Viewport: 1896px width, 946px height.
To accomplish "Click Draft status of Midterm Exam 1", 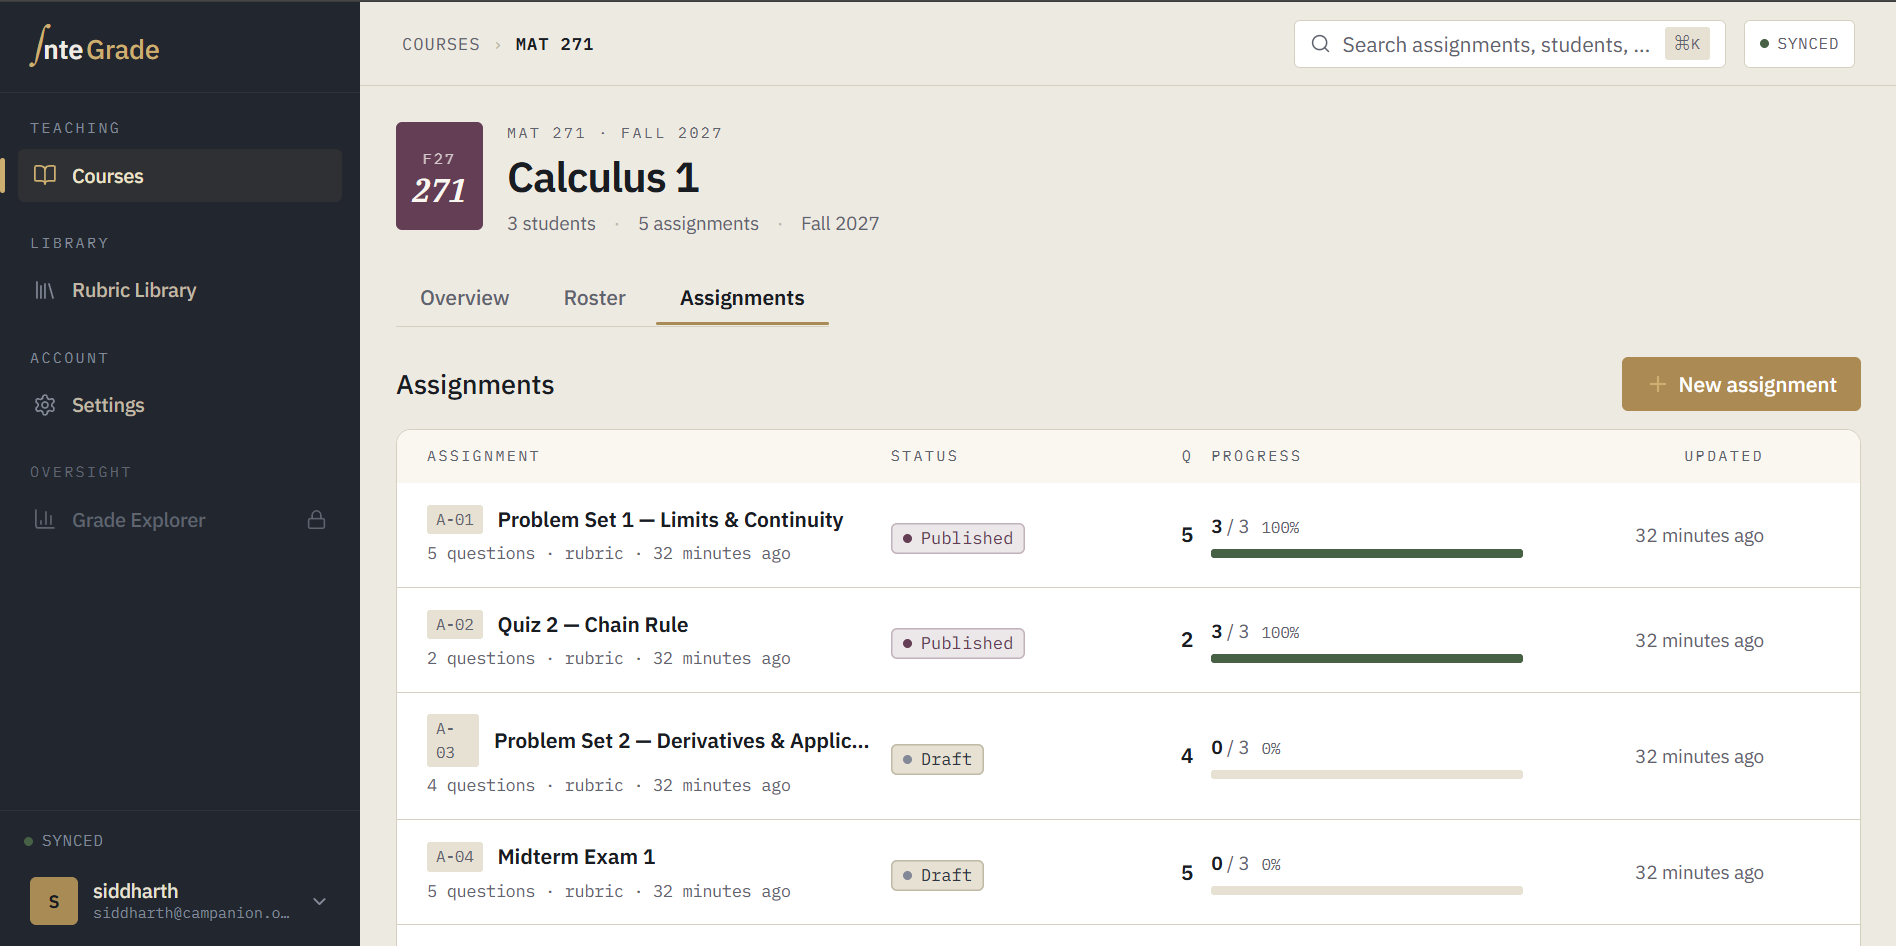I will tap(937, 875).
